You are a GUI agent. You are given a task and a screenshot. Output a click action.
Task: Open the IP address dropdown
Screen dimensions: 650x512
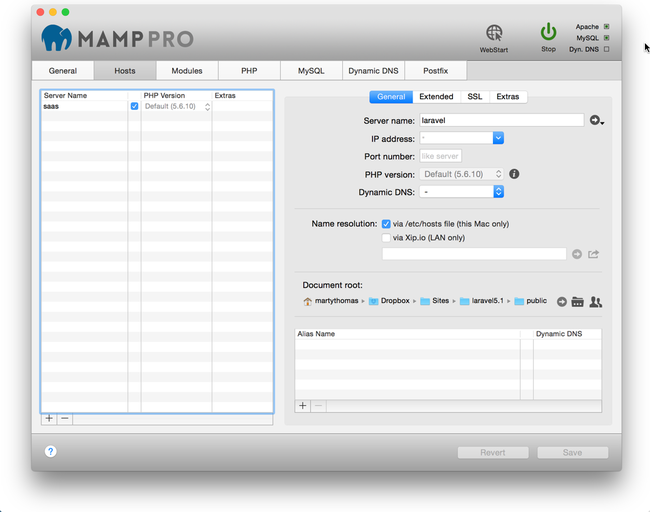pos(498,138)
